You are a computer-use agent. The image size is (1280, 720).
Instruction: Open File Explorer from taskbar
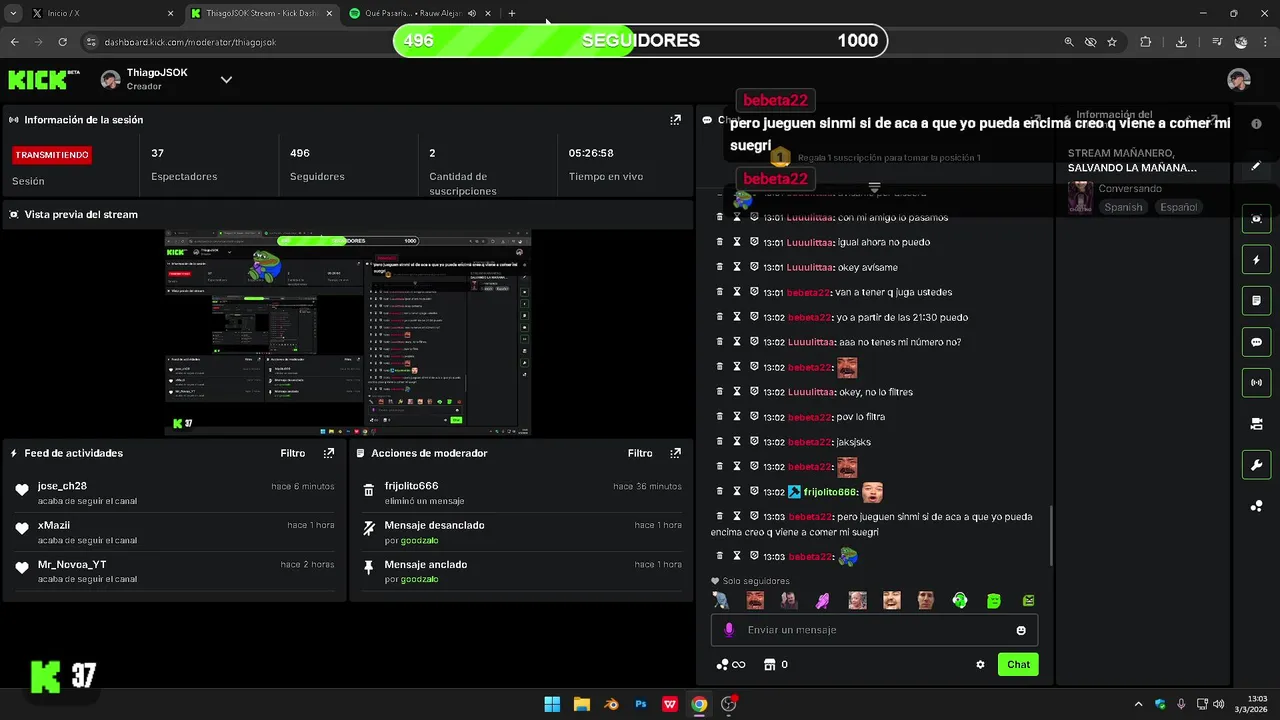tap(581, 704)
